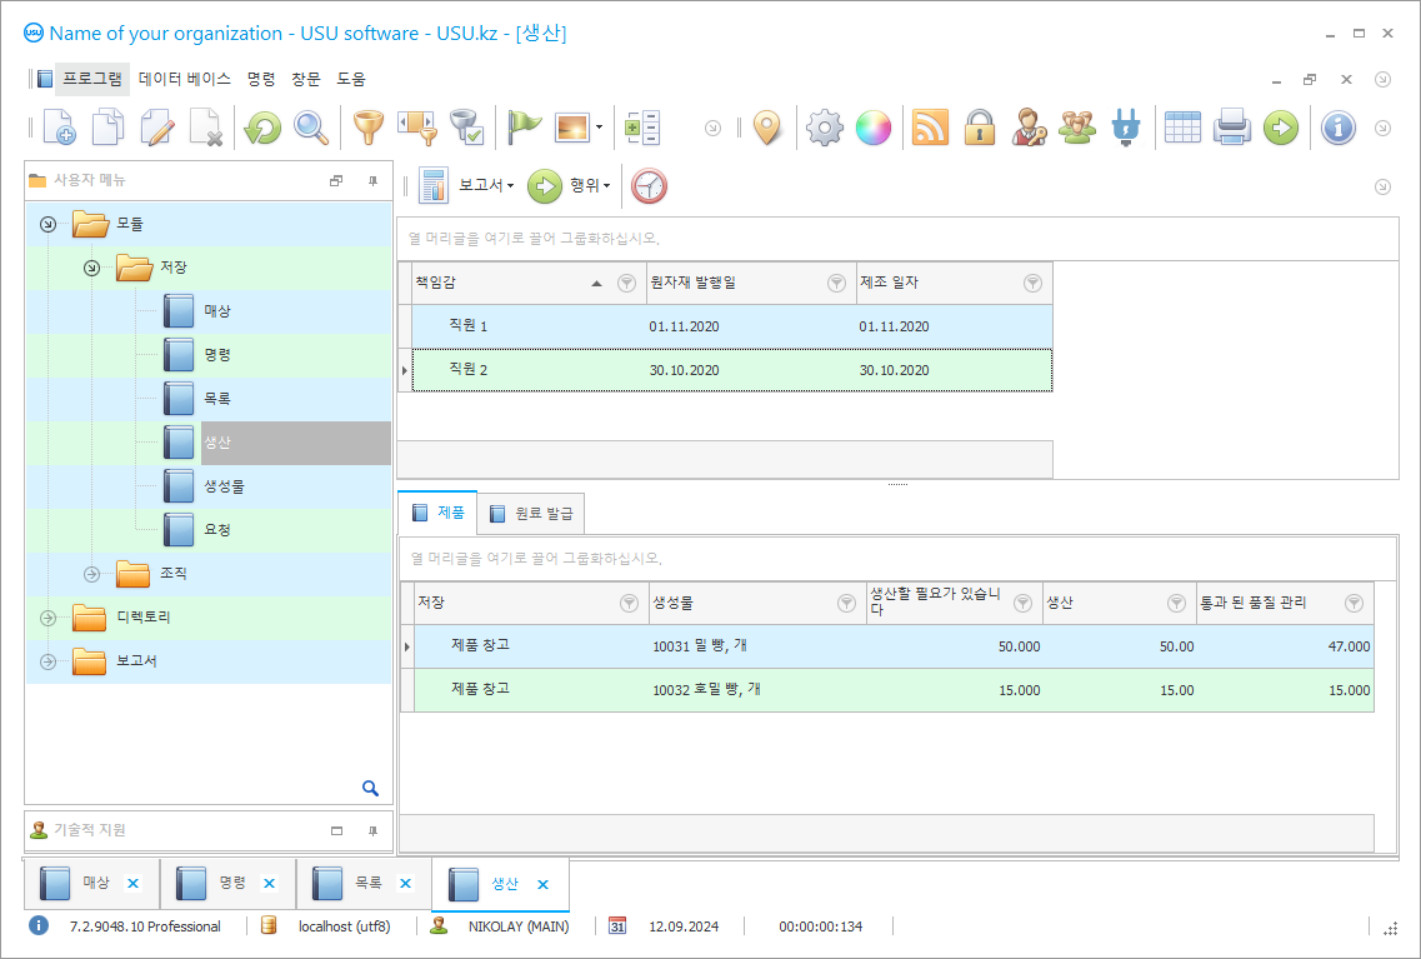Toggle filter on 제조 일자 column
Screen dimensions: 1421x959
coord(1033,283)
